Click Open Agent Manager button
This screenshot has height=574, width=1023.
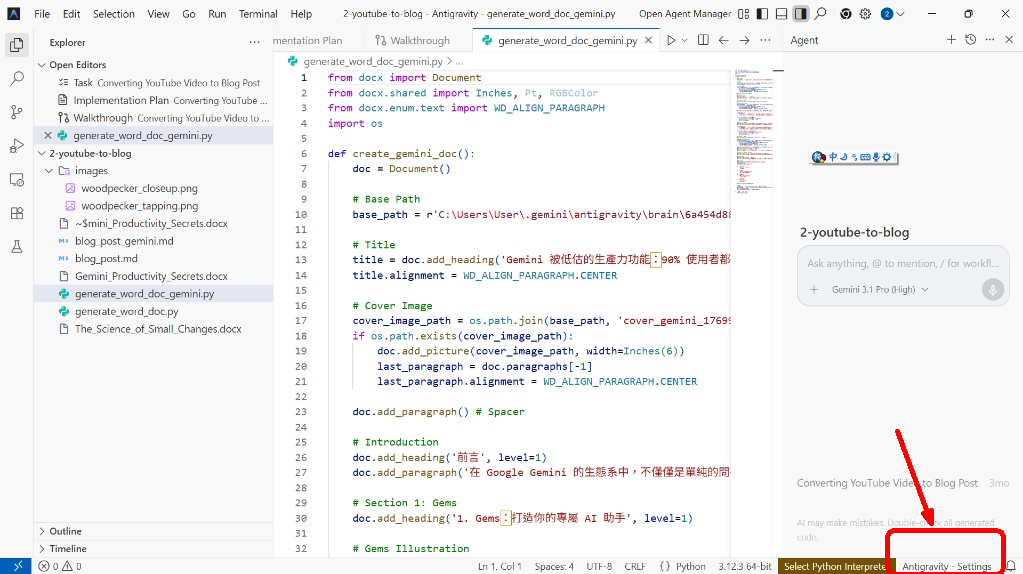[x=685, y=14]
